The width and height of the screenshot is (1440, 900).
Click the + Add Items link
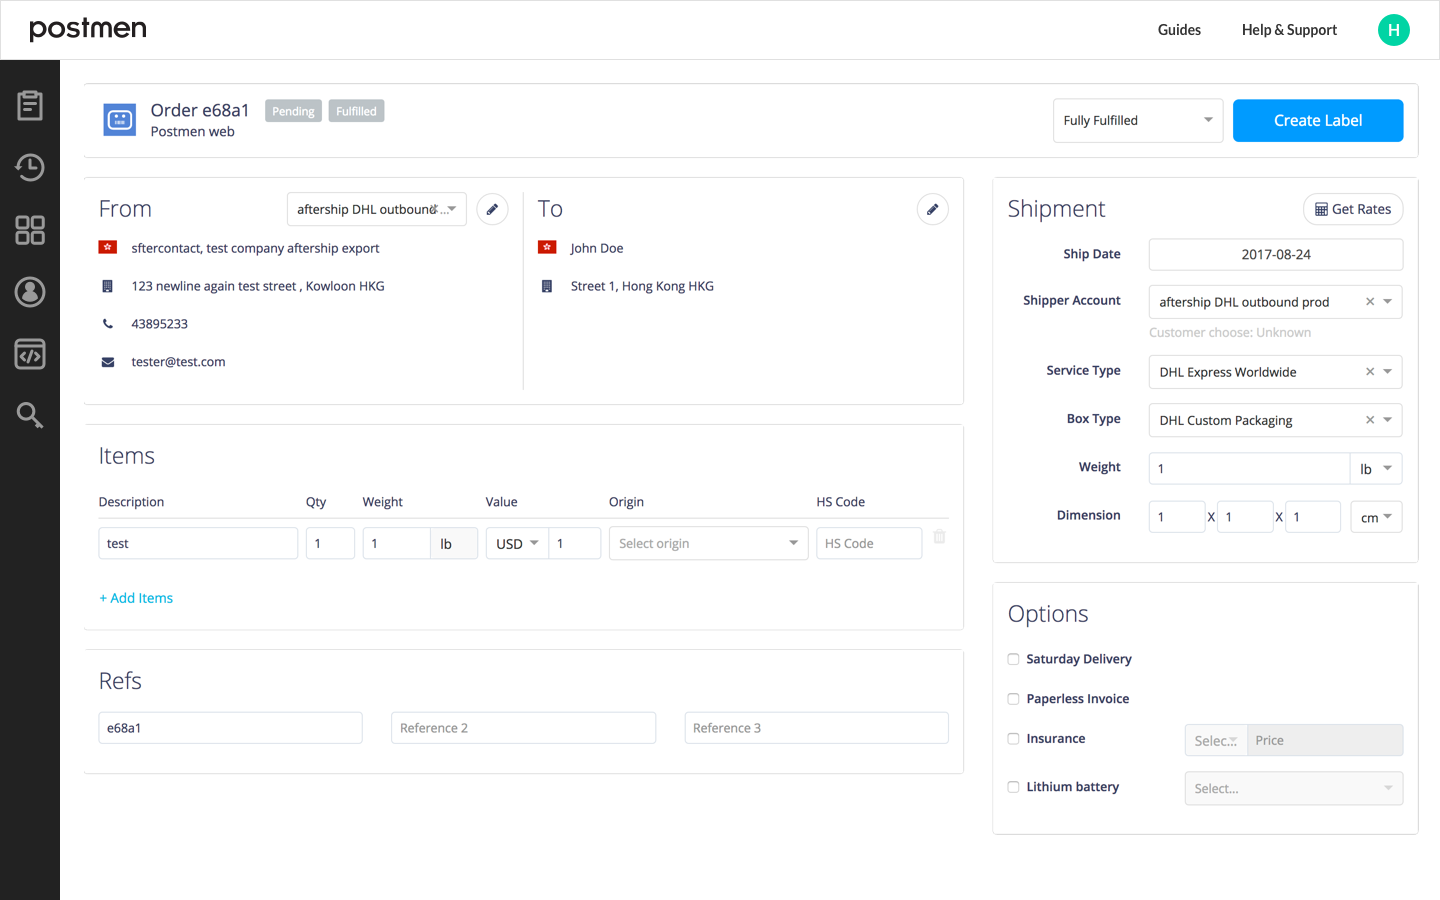[136, 598]
